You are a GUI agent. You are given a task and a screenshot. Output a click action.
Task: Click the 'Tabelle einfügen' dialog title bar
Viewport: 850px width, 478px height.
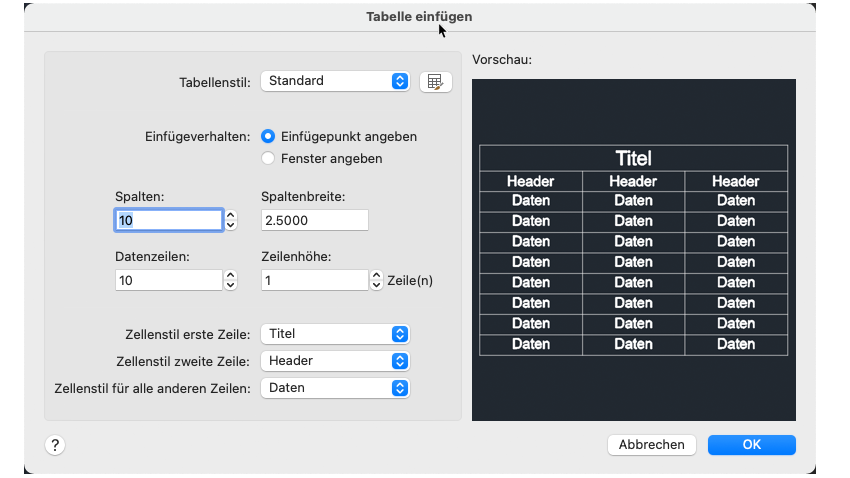419,16
